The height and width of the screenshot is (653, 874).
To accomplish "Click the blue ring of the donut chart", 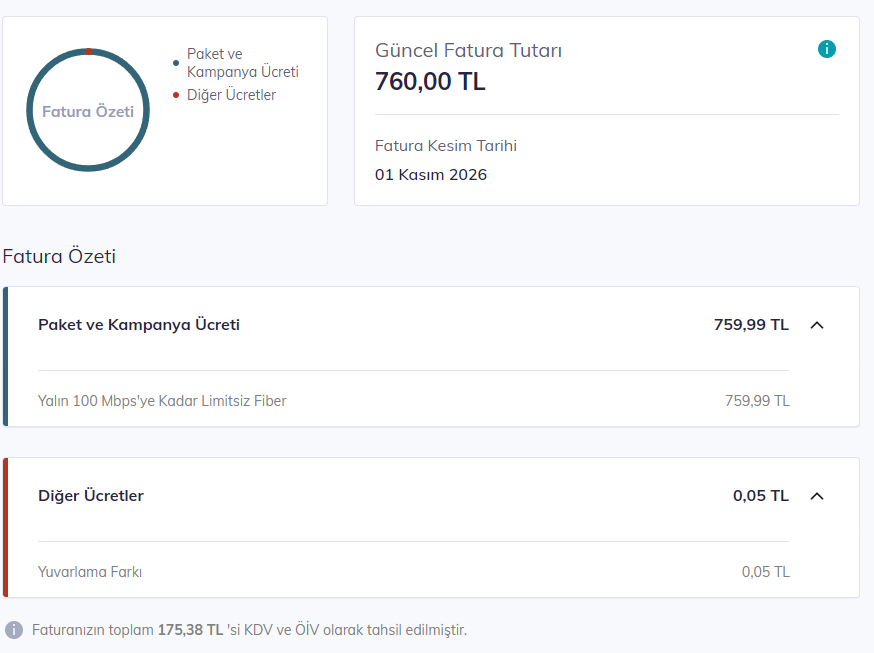I will click(x=30, y=110).
